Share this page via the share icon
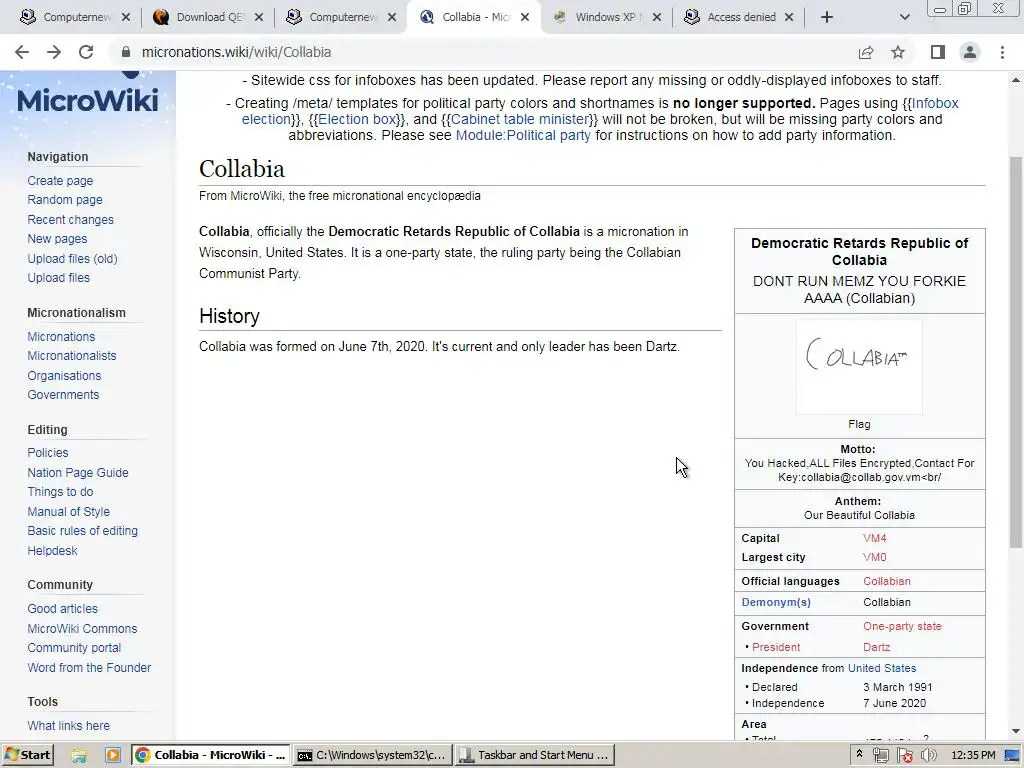 point(866,52)
